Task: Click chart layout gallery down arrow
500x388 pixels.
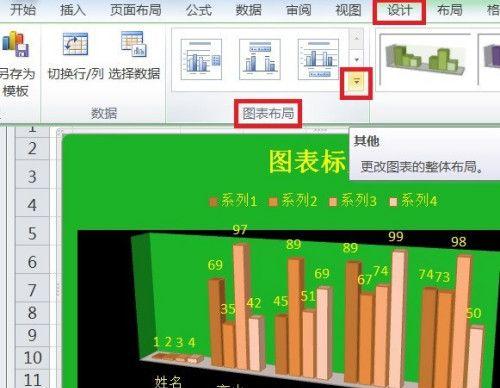Action: click(x=356, y=60)
